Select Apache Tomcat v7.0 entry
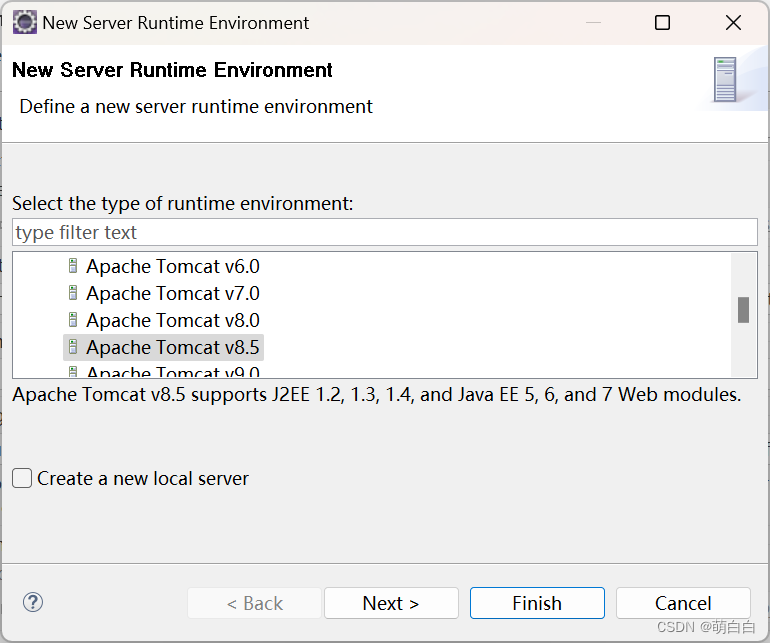Screen dimensions: 770x643 (172, 293)
